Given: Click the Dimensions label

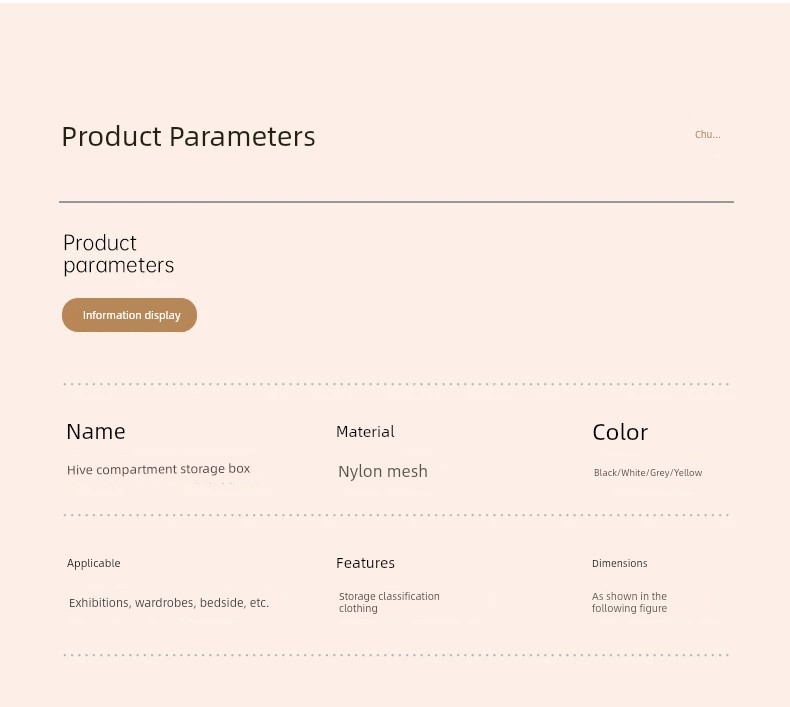Looking at the screenshot, I should (620, 563).
